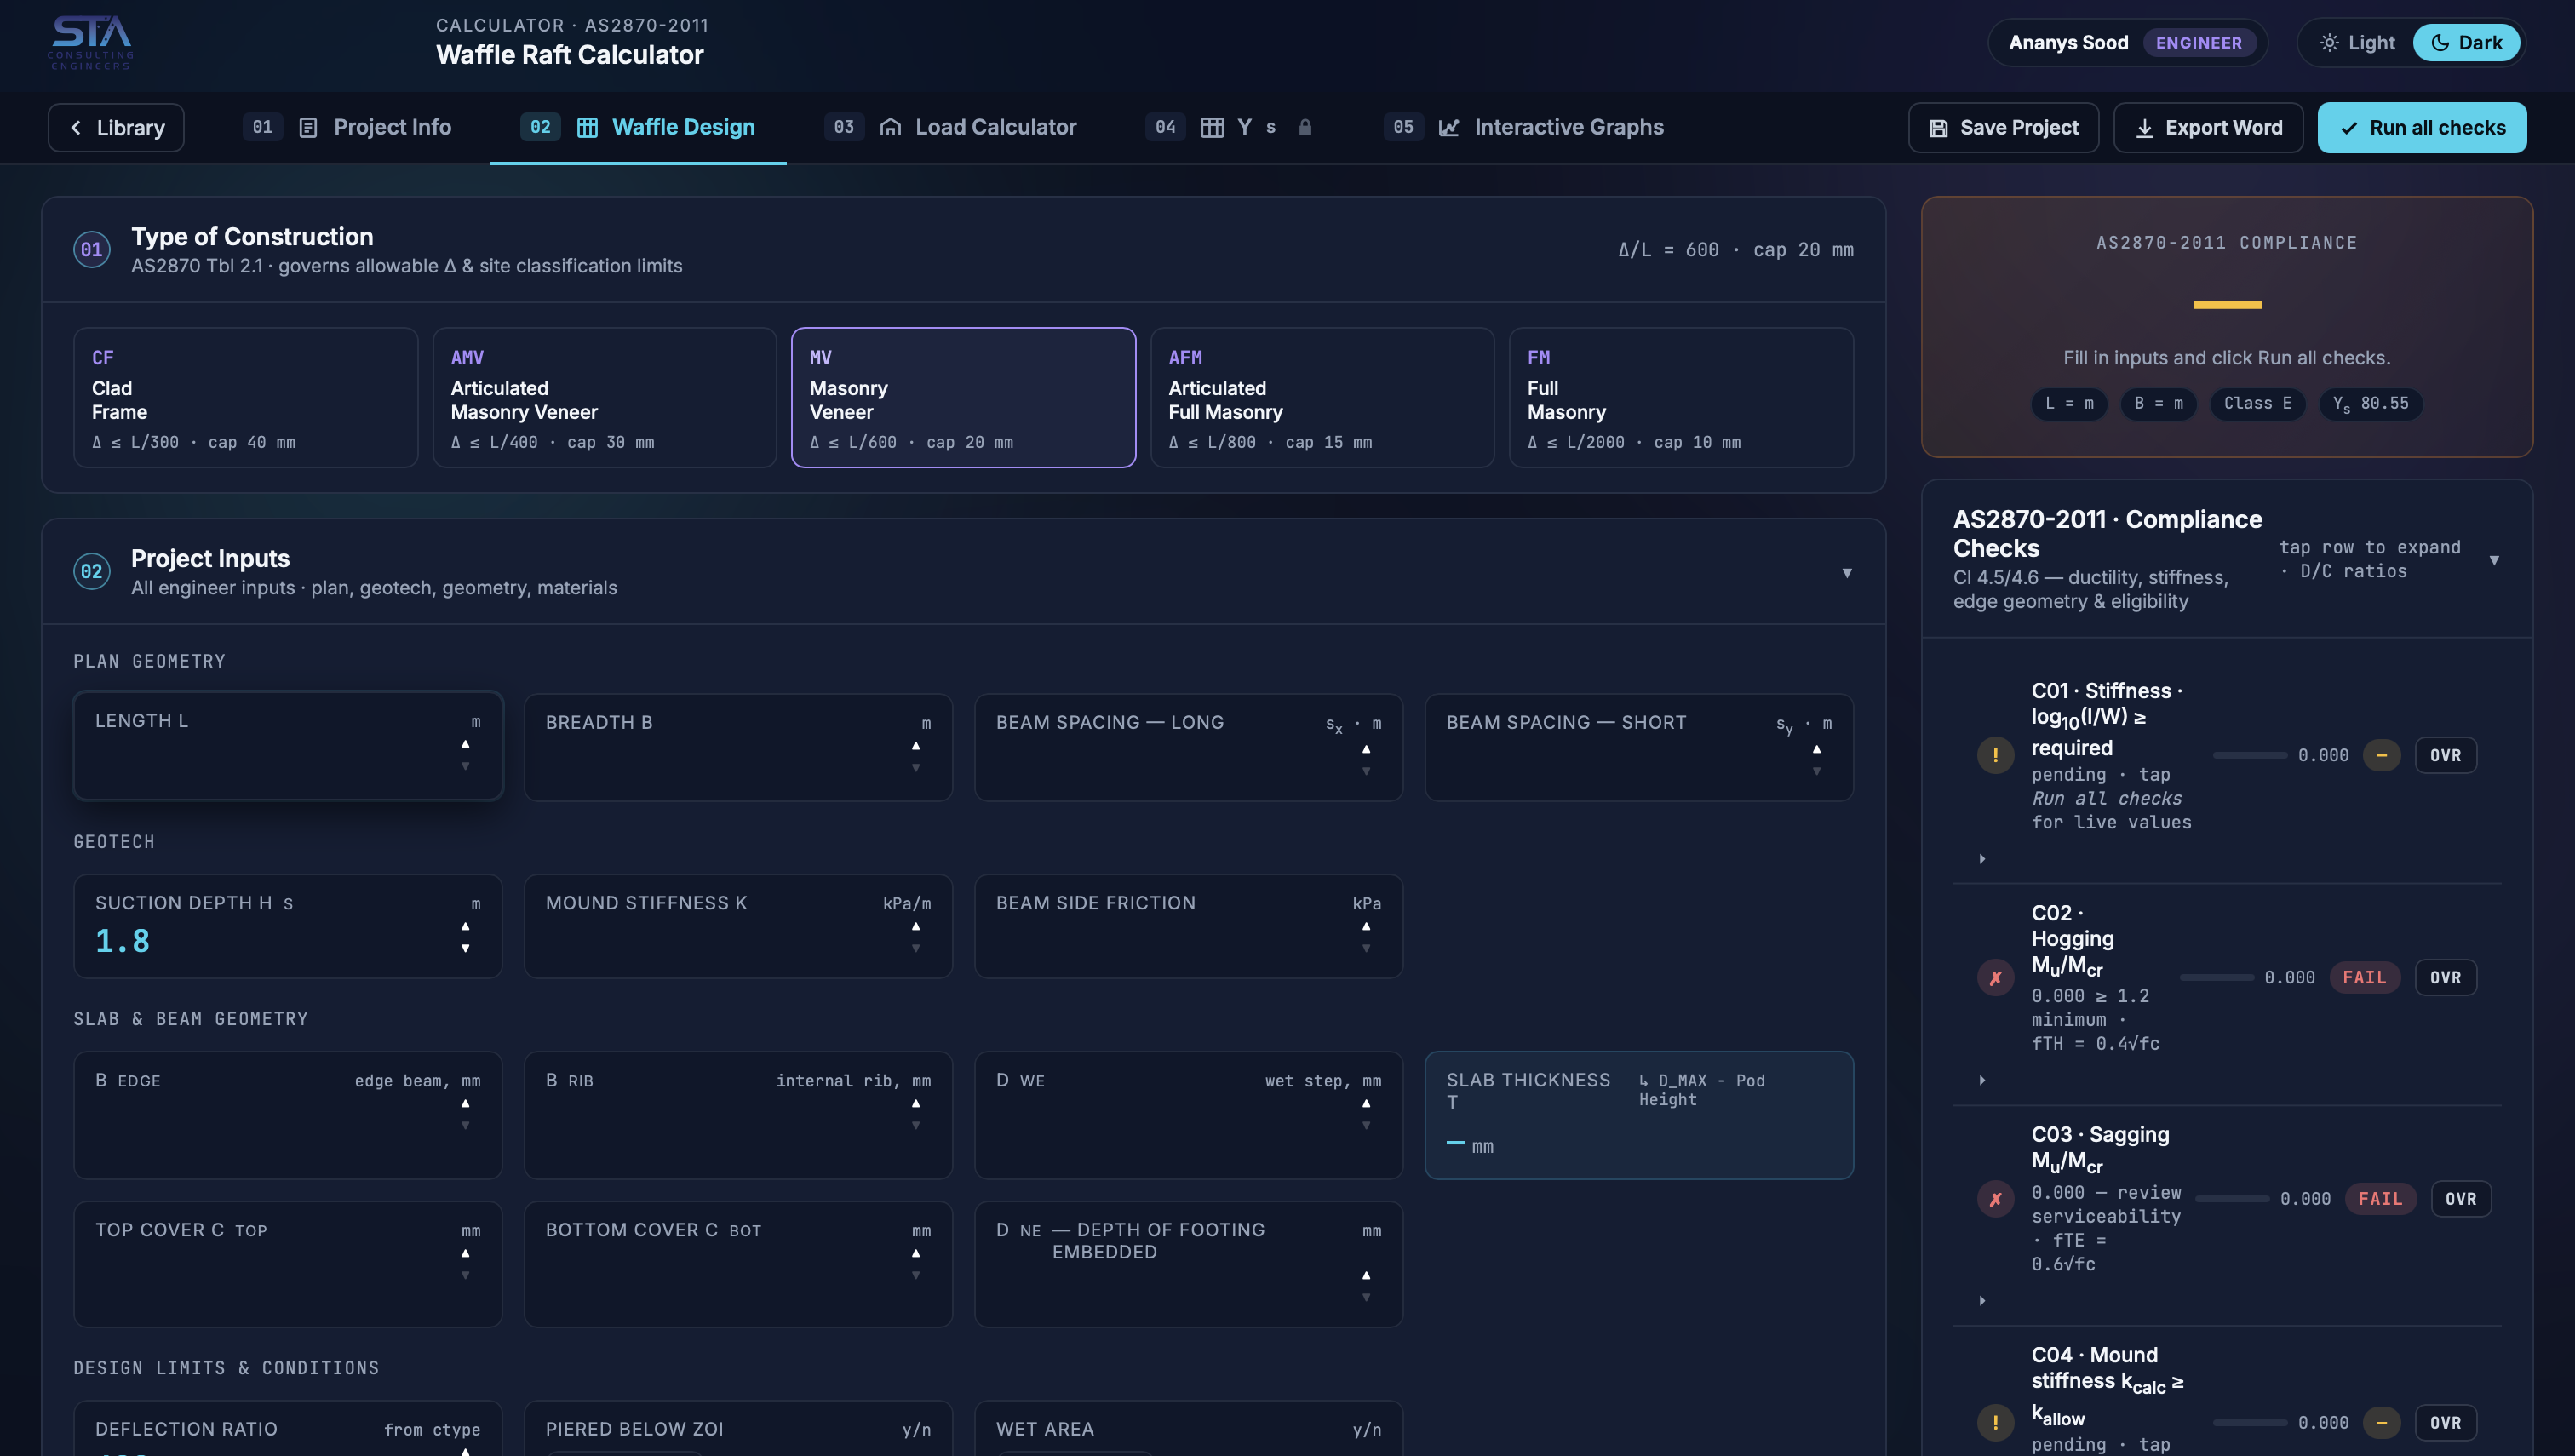Viewport: 2575px width, 1456px height.
Task: Click the C04 pending dash status badge
Action: tap(2381, 1423)
